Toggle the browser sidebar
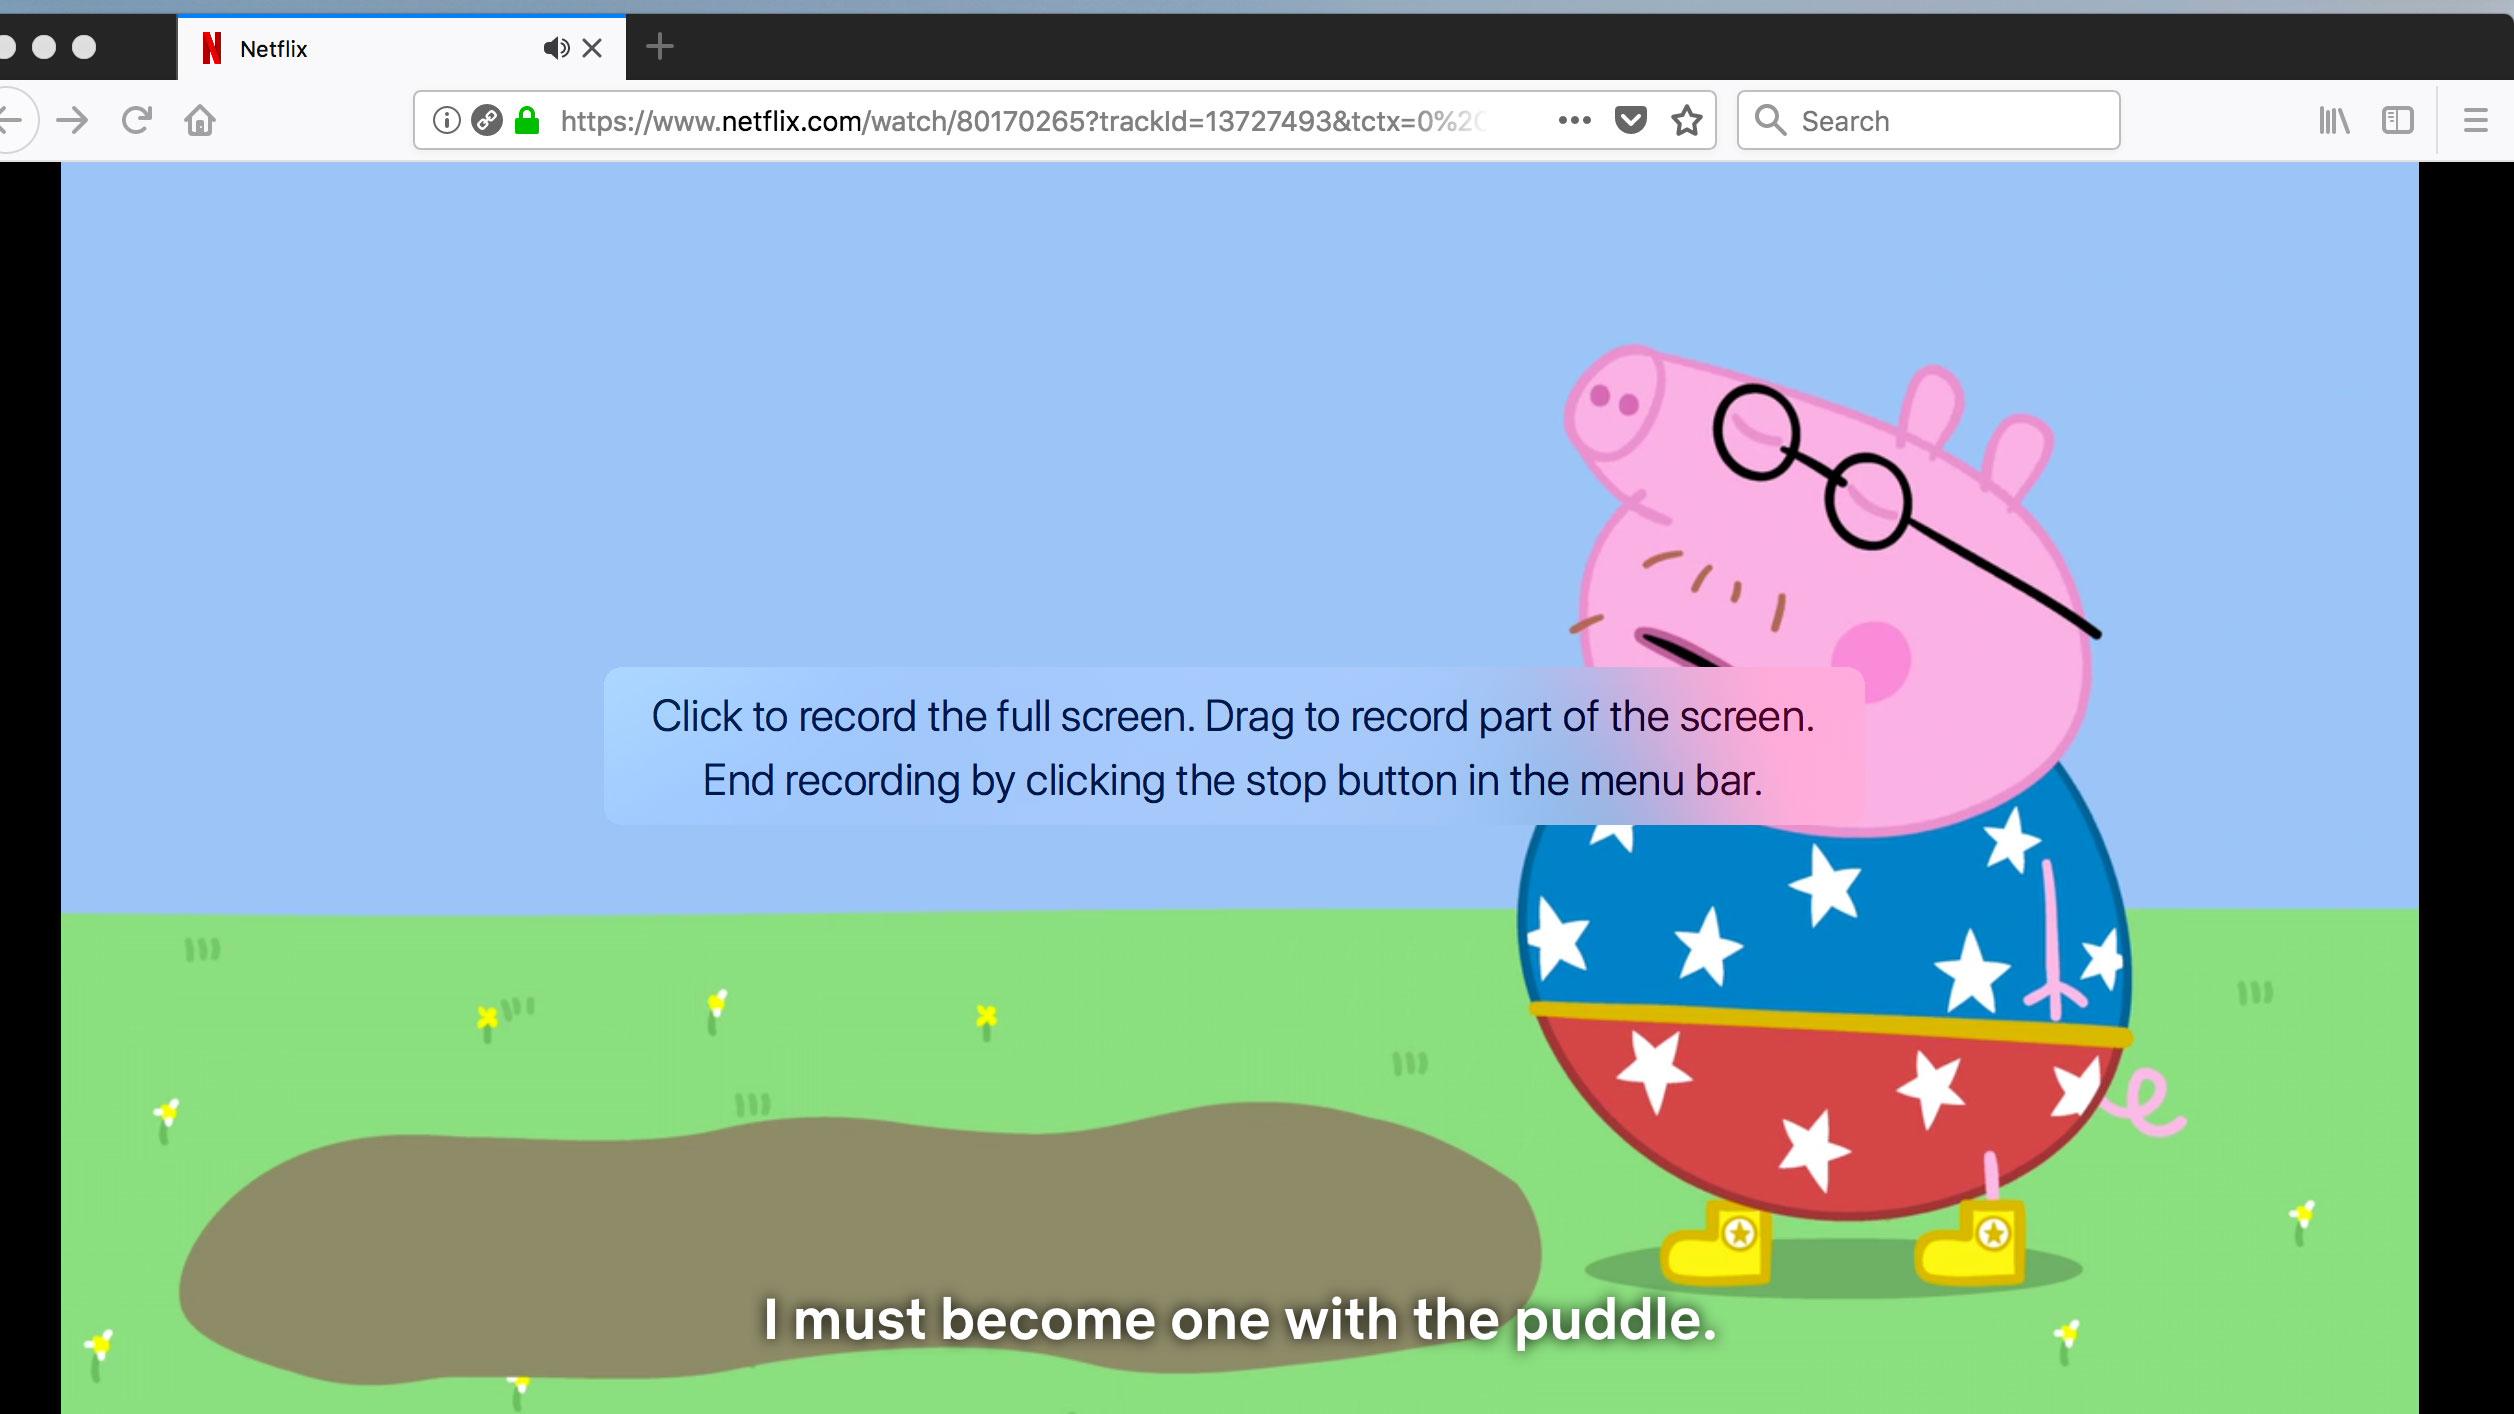 click(x=2399, y=120)
